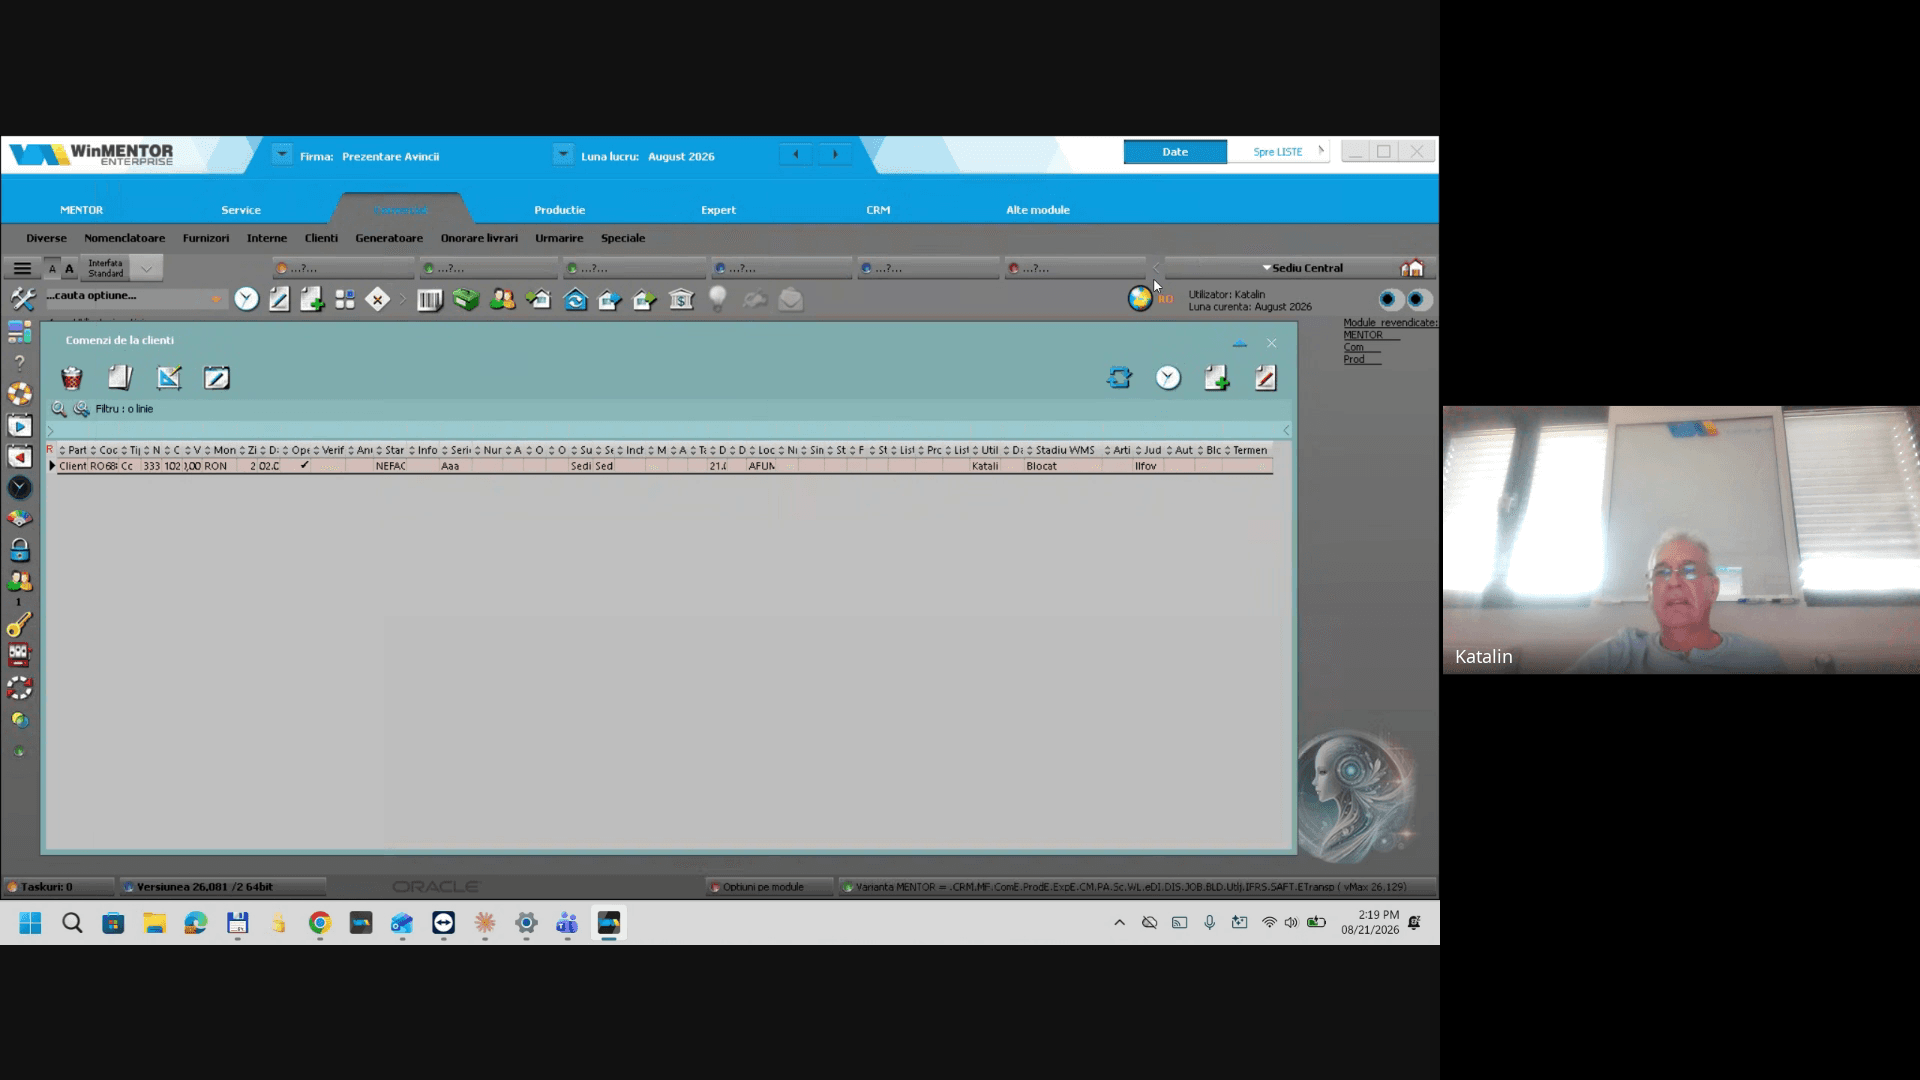Click the red pencil edit document icon in Comenzi panel
Image resolution: width=1920 pixels, height=1080 pixels.
[1265, 378]
